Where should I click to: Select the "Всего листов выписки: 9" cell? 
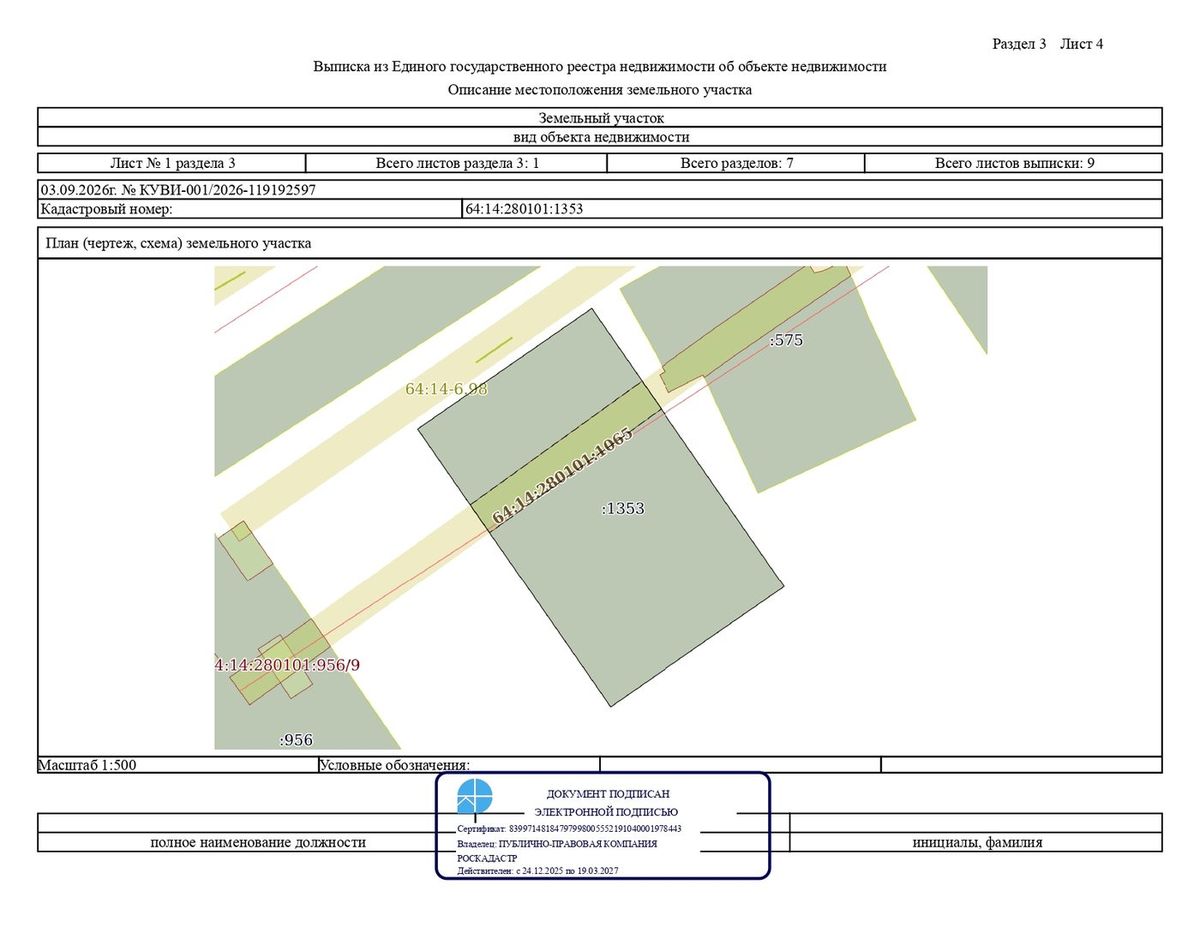coord(1014,163)
